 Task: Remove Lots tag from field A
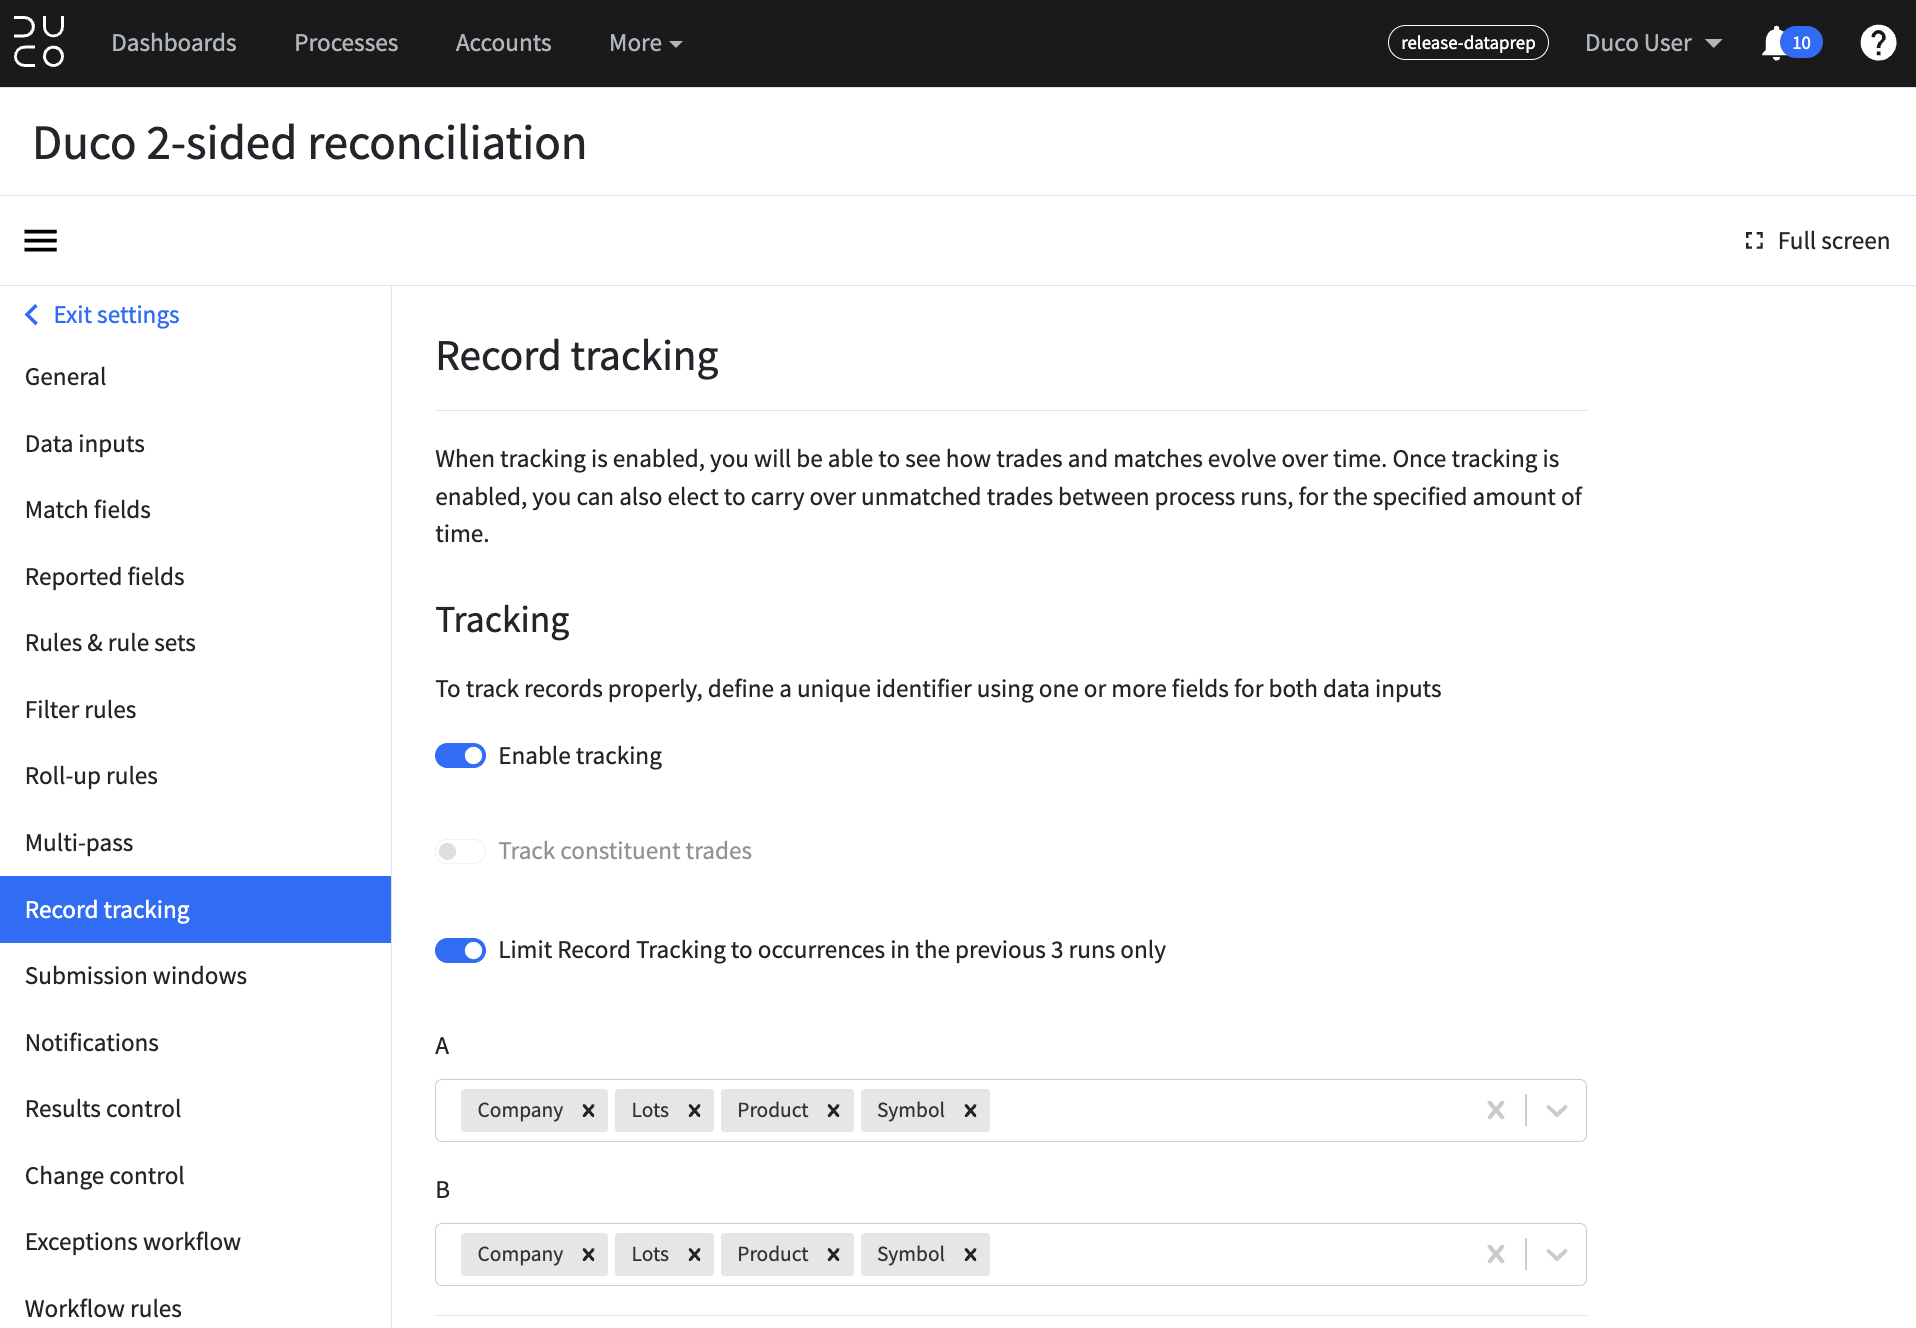click(x=694, y=1111)
